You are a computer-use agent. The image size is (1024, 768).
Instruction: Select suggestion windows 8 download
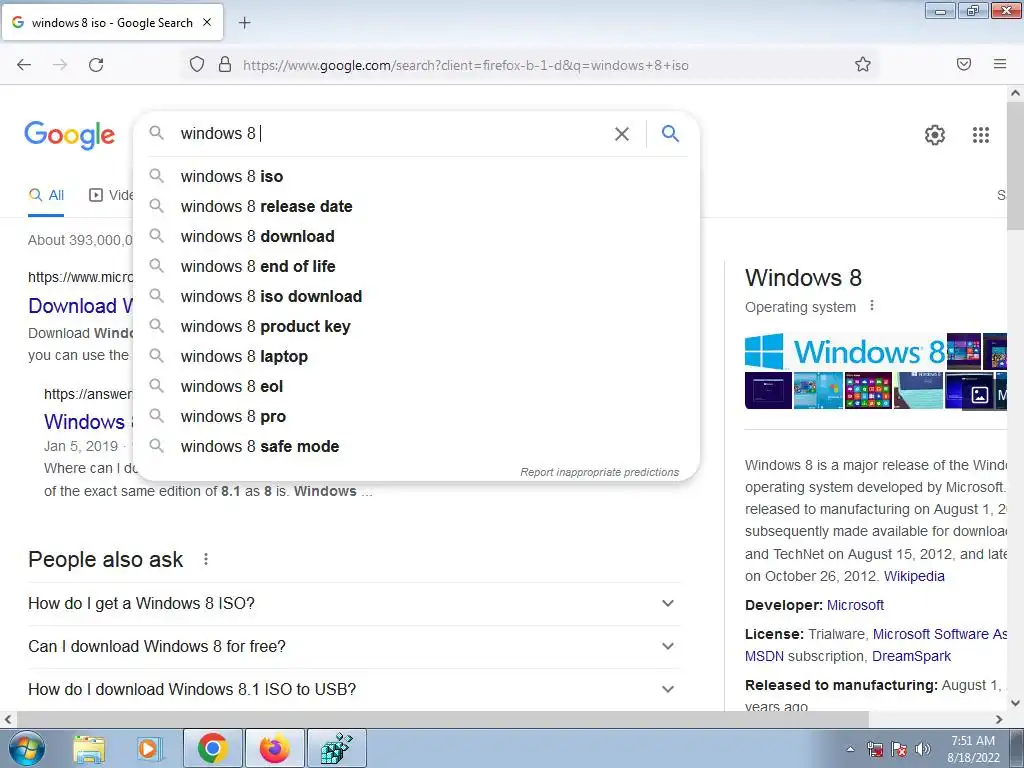coord(417,236)
